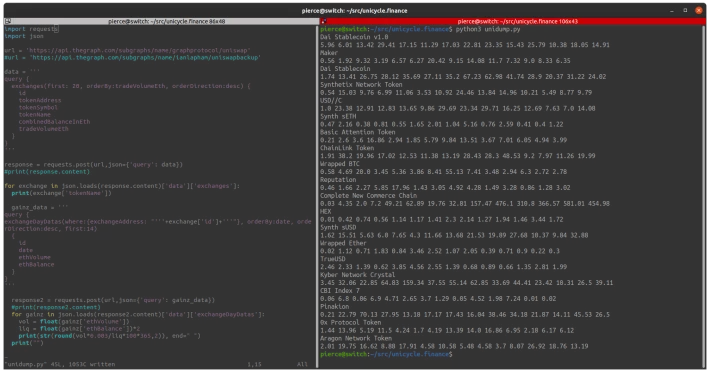Click the 'ChainLink Token' output line
Screen dimensions: 710x373
(347, 148)
